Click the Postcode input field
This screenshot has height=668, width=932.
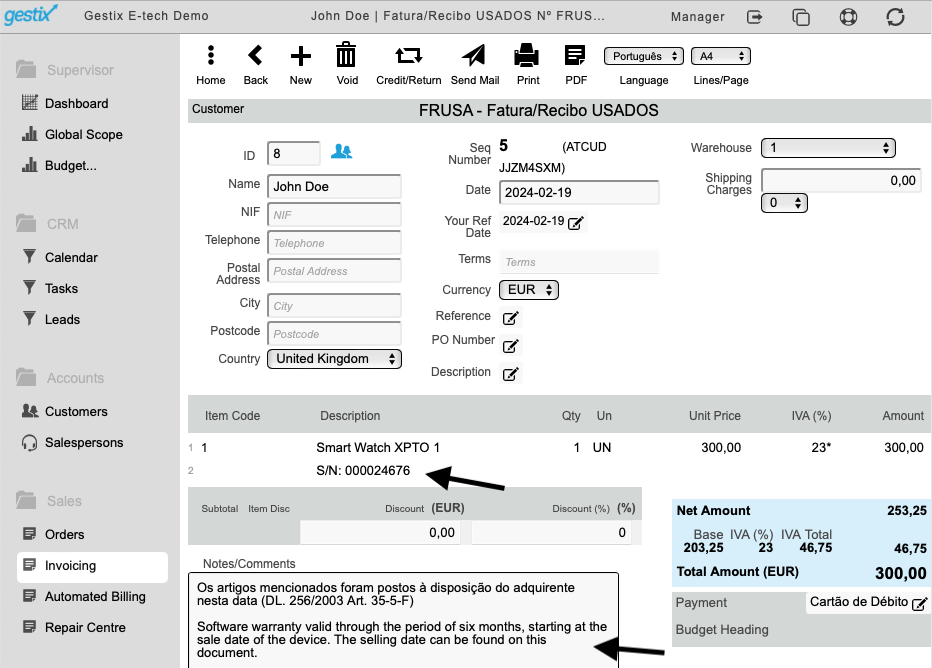(x=334, y=333)
